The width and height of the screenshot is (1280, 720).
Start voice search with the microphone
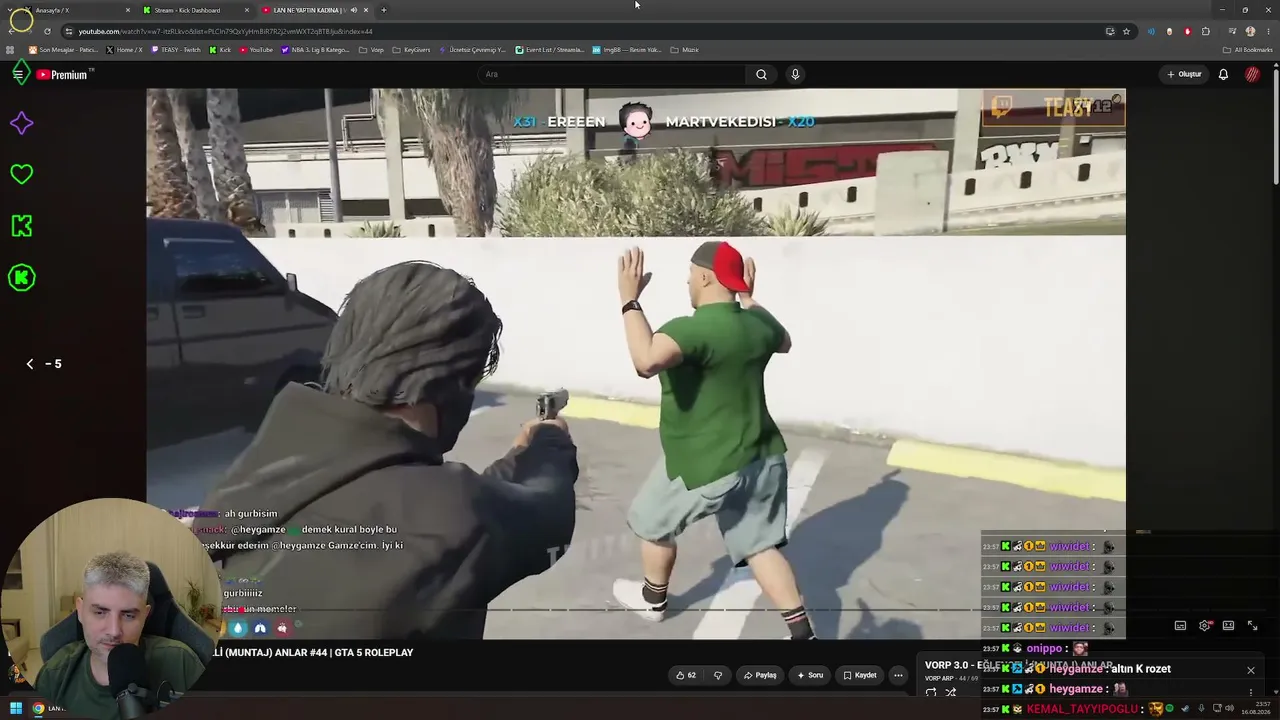795,74
